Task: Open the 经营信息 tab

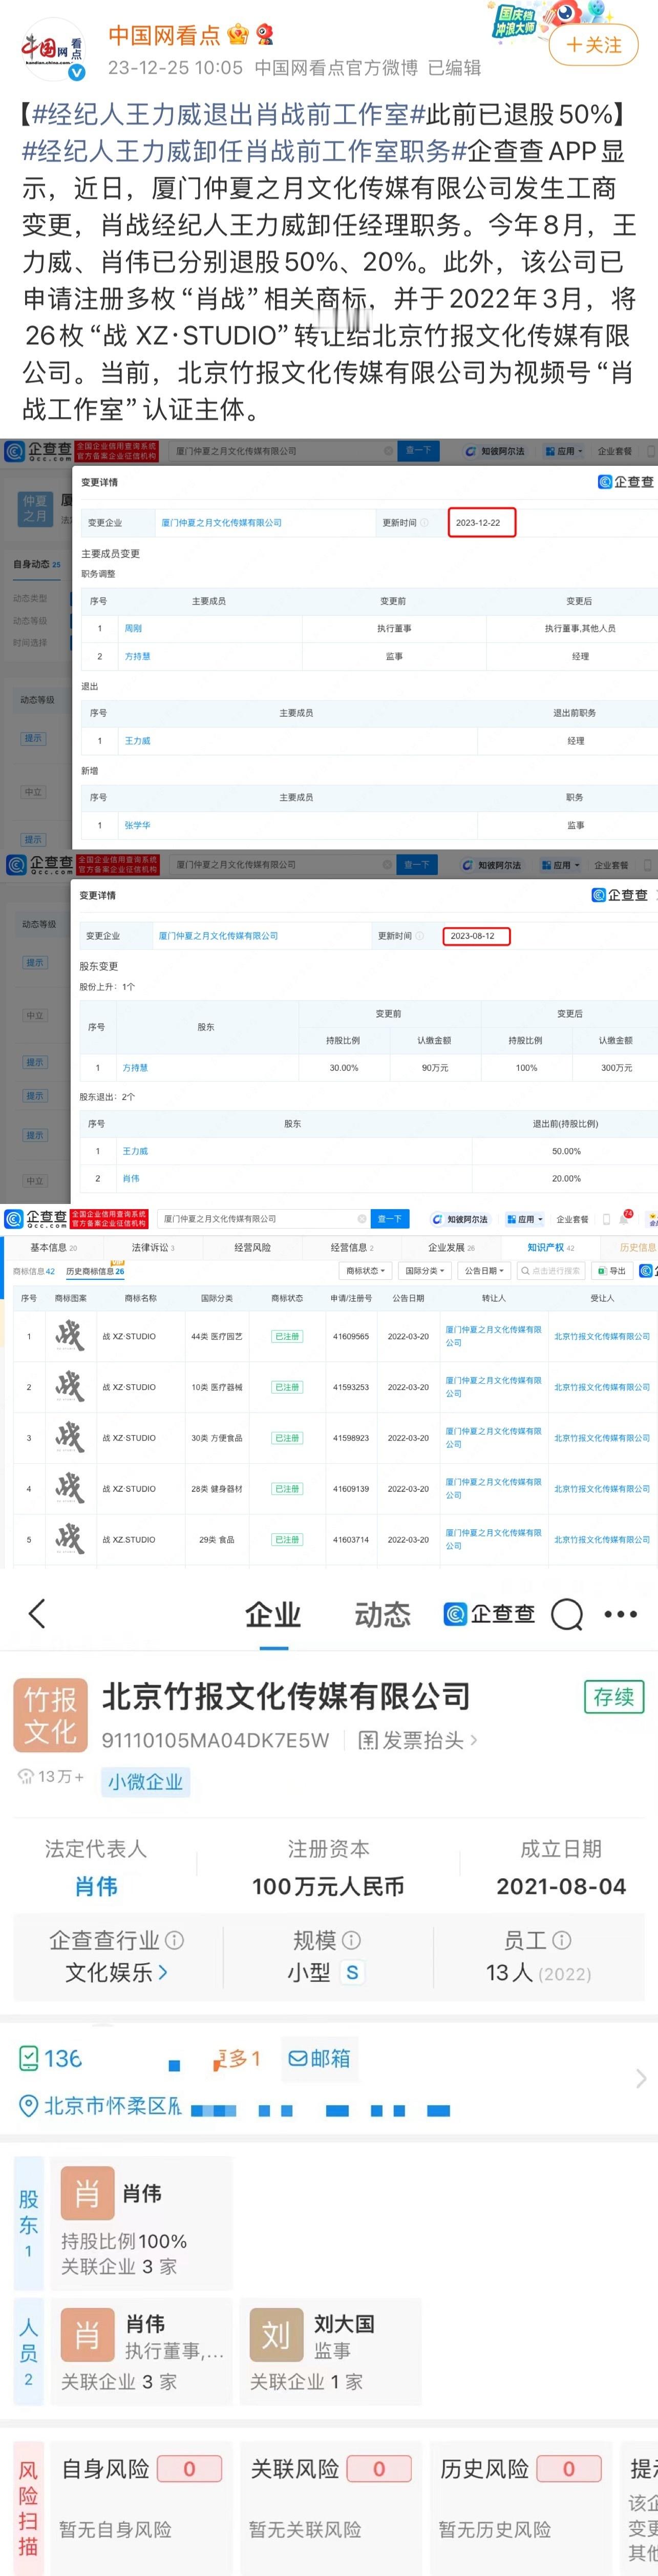Action: click(x=352, y=1247)
